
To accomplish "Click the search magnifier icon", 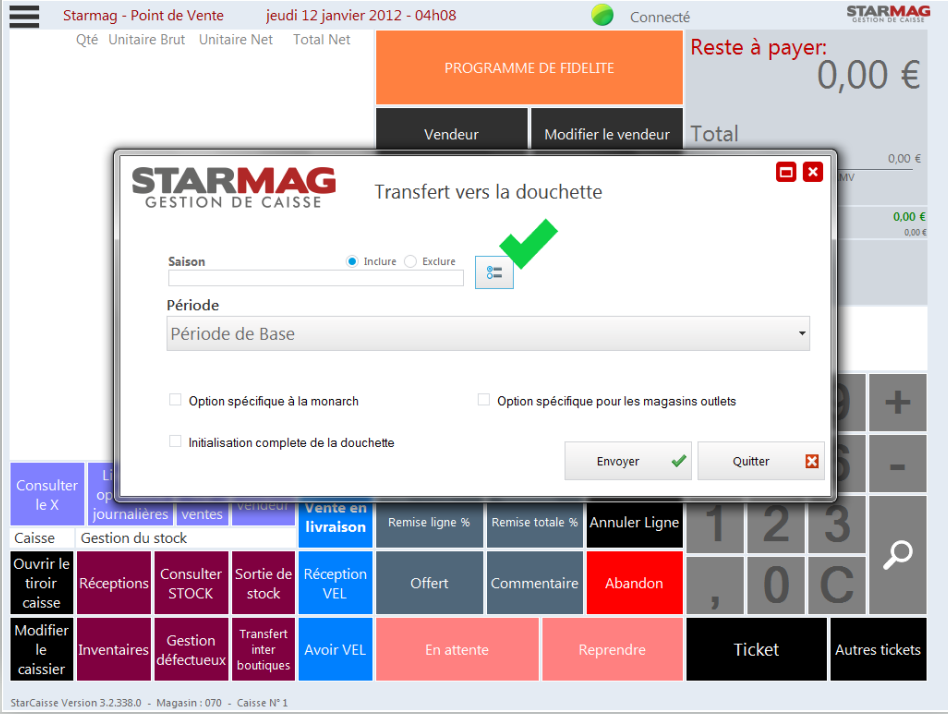I will tap(898, 554).
